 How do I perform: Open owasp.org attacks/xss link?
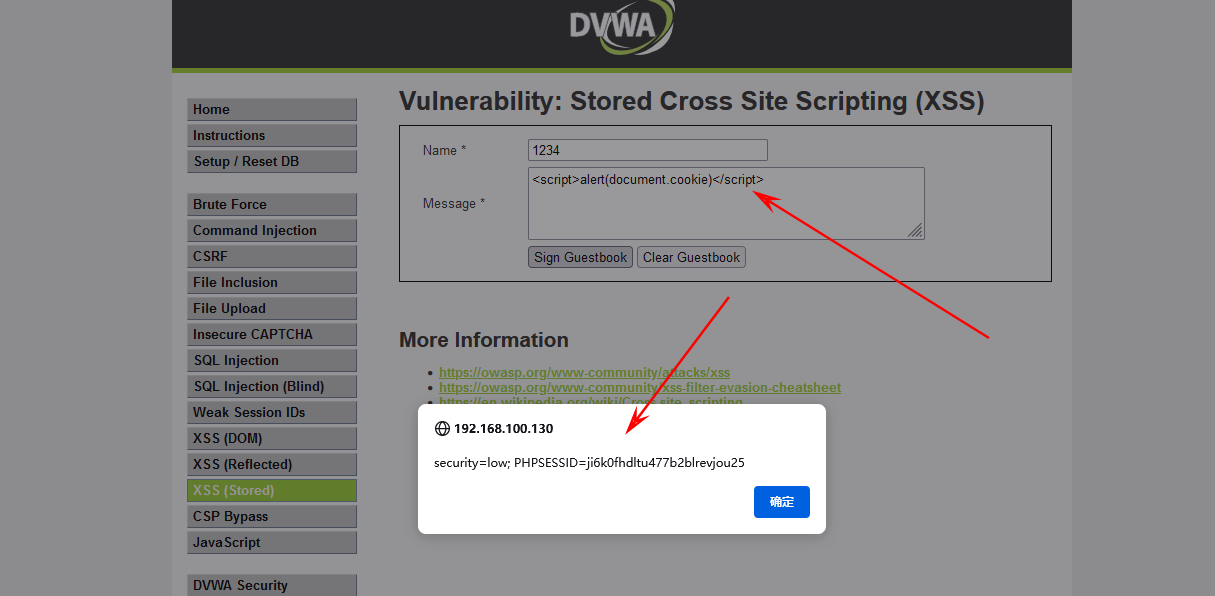585,373
